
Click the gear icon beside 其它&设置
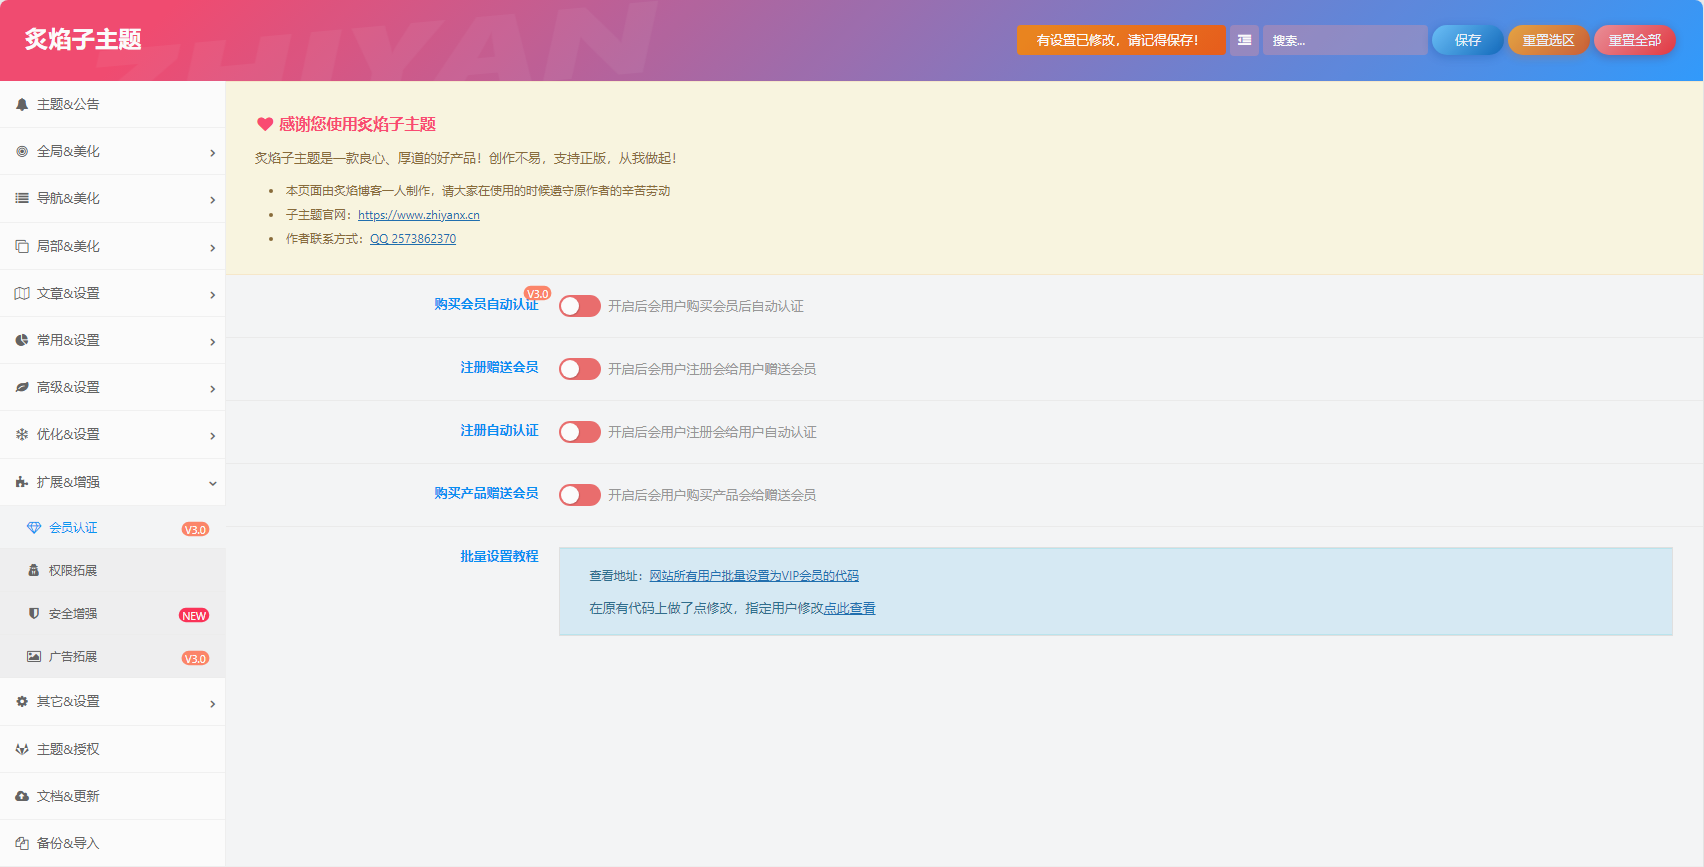click(22, 702)
